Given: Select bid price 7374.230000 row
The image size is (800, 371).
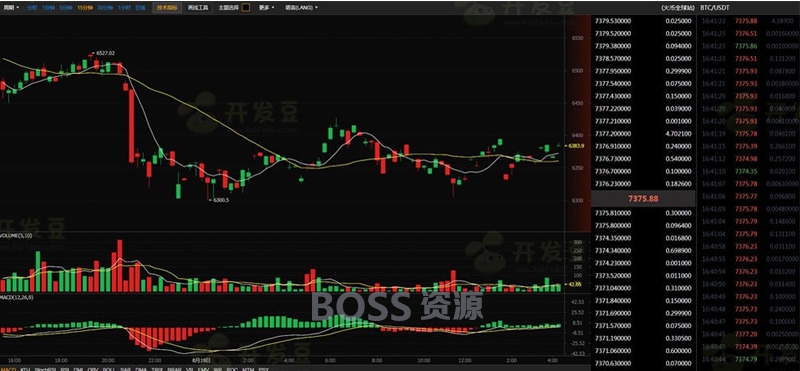Looking at the screenshot, I should click(643, 263).
